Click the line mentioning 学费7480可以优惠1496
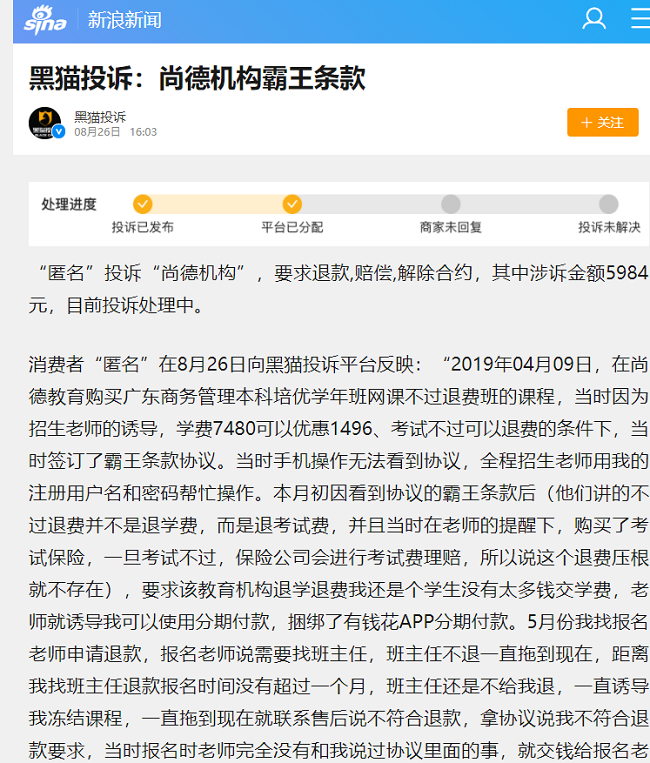Viewport: 650px width, 763px height. click(339, 429)
